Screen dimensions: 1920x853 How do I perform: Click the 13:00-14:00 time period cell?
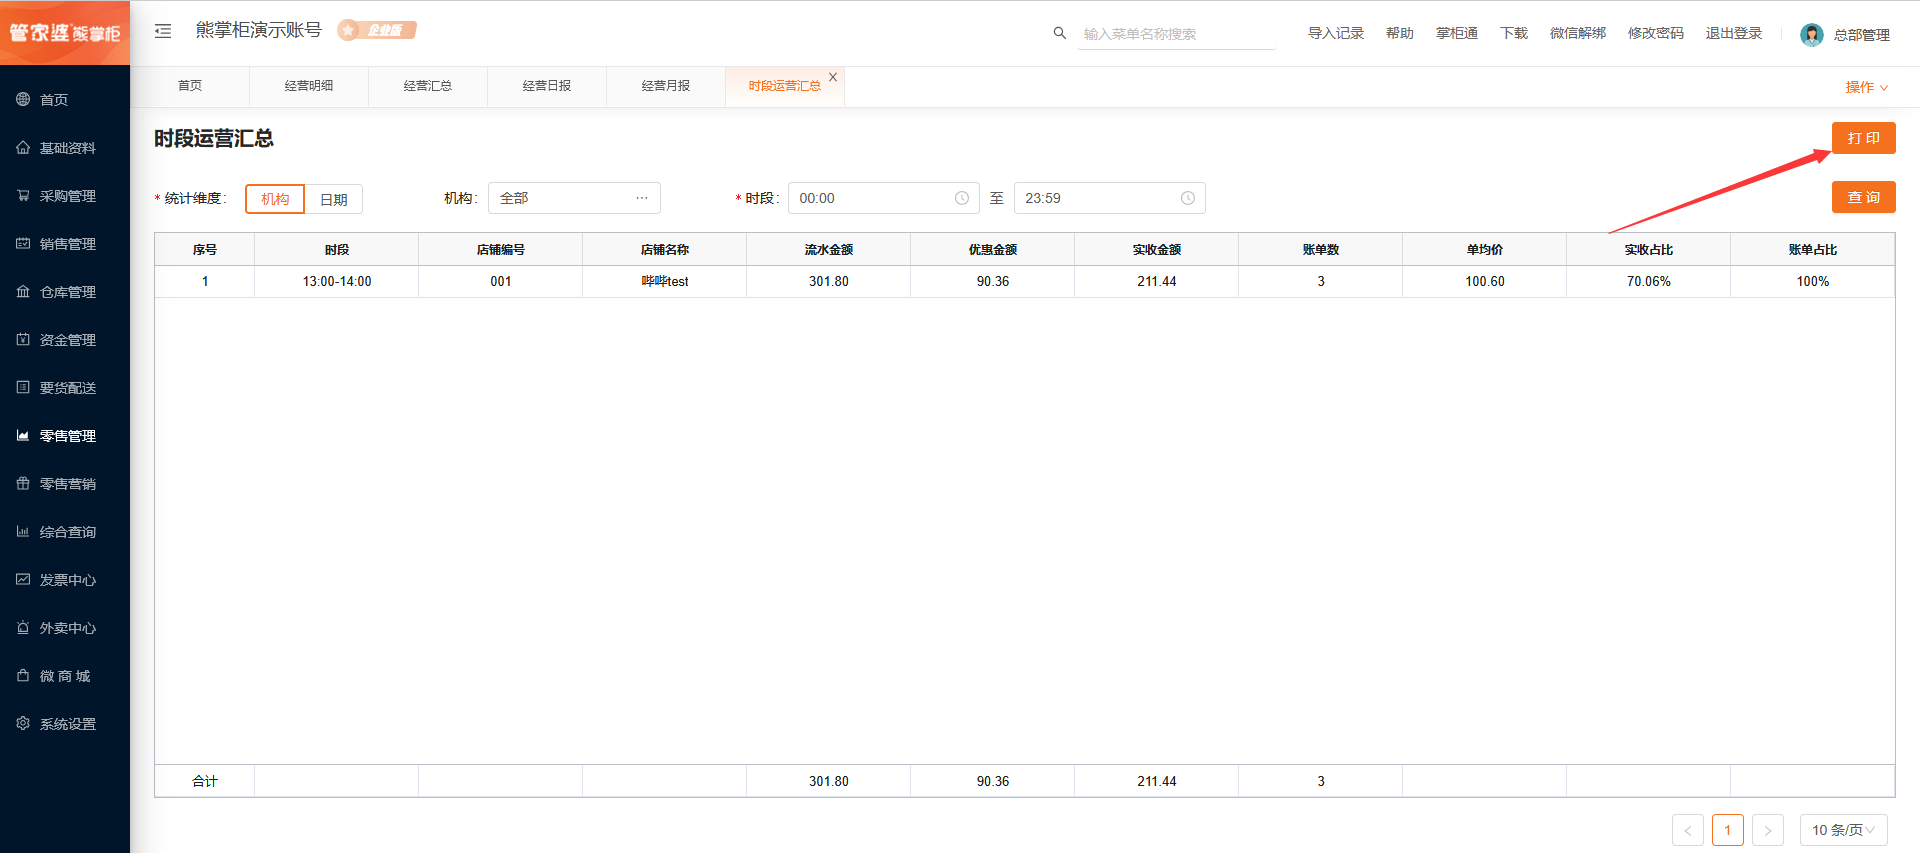(337, 282)
